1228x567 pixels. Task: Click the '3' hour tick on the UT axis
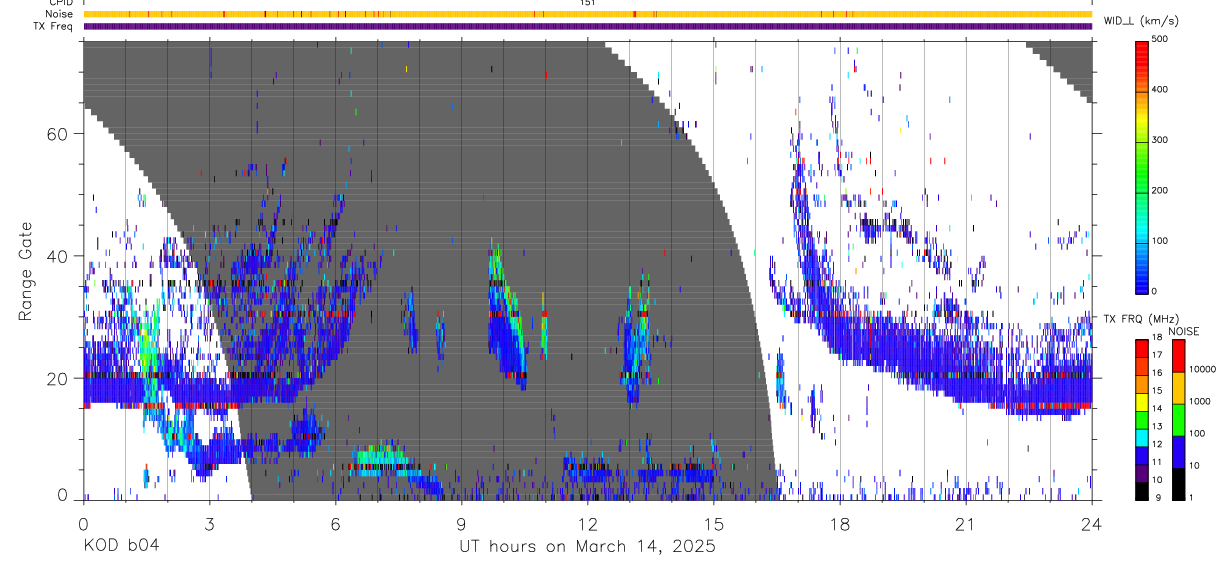209,524
